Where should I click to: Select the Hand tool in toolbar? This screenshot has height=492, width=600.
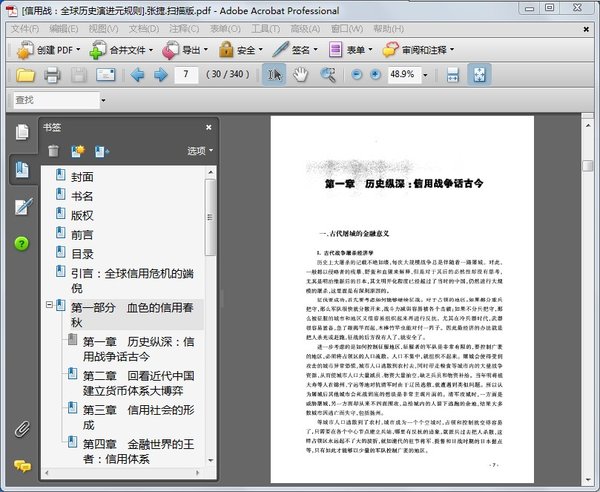pyautogui.click(x=301, y=74)
